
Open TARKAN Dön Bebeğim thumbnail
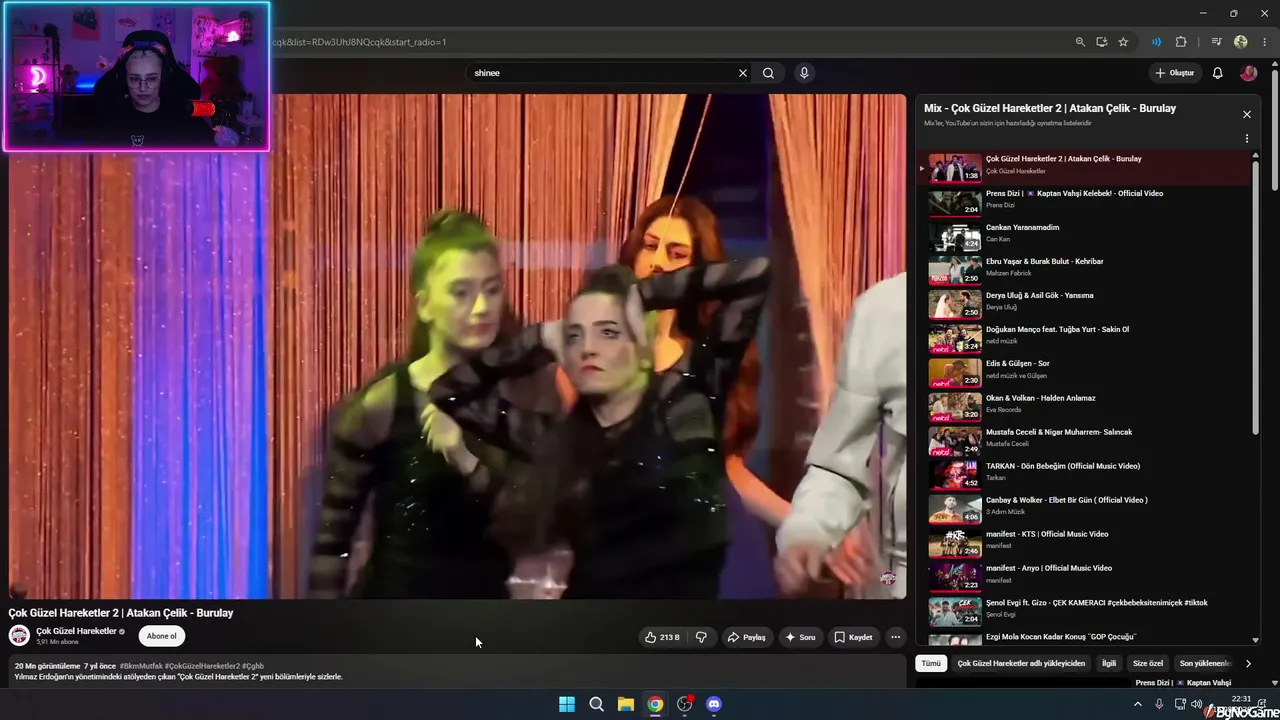955,473
